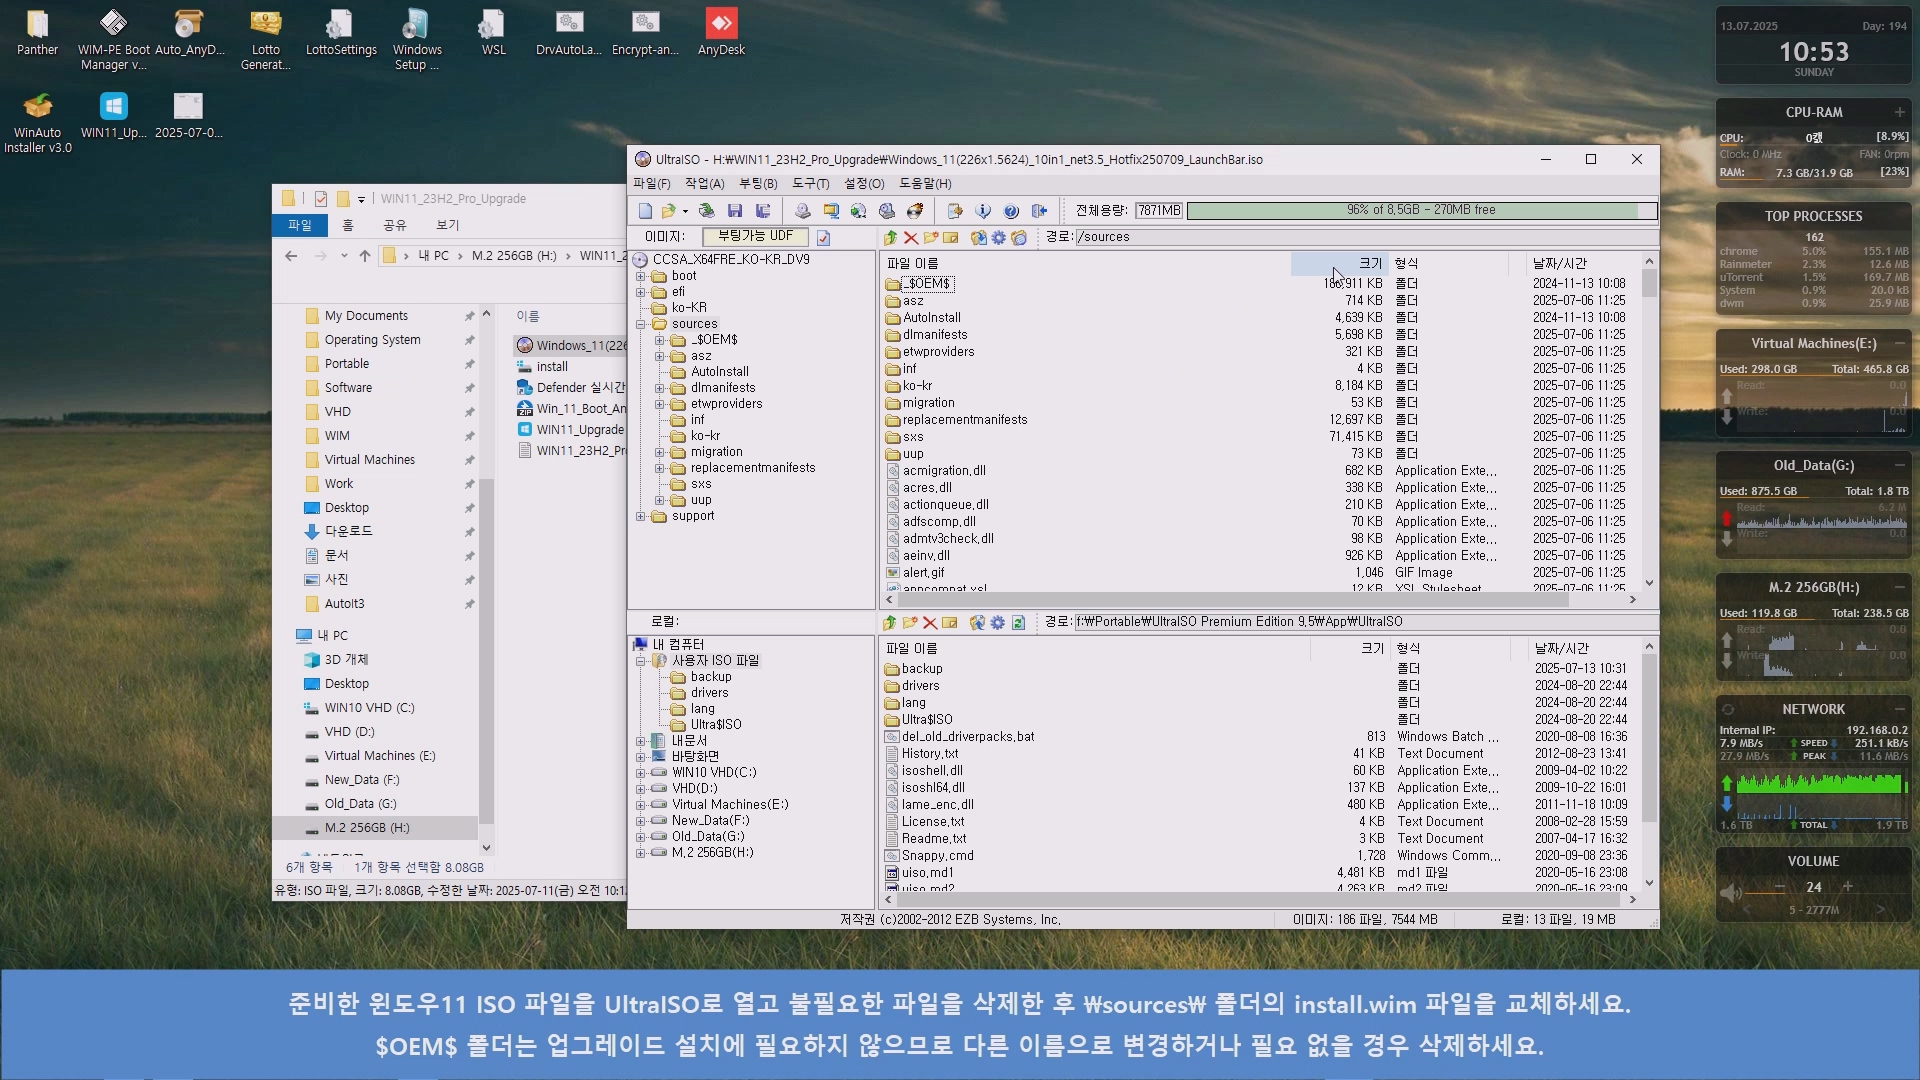Click the Mount to virtual drive icon

pos(887,211)
